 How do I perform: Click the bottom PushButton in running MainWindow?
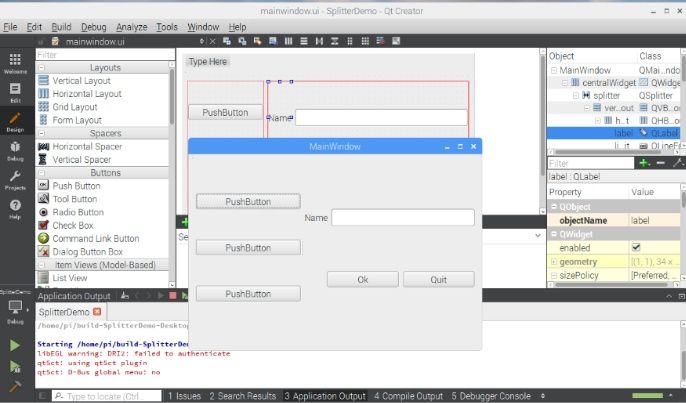[248, 294]
